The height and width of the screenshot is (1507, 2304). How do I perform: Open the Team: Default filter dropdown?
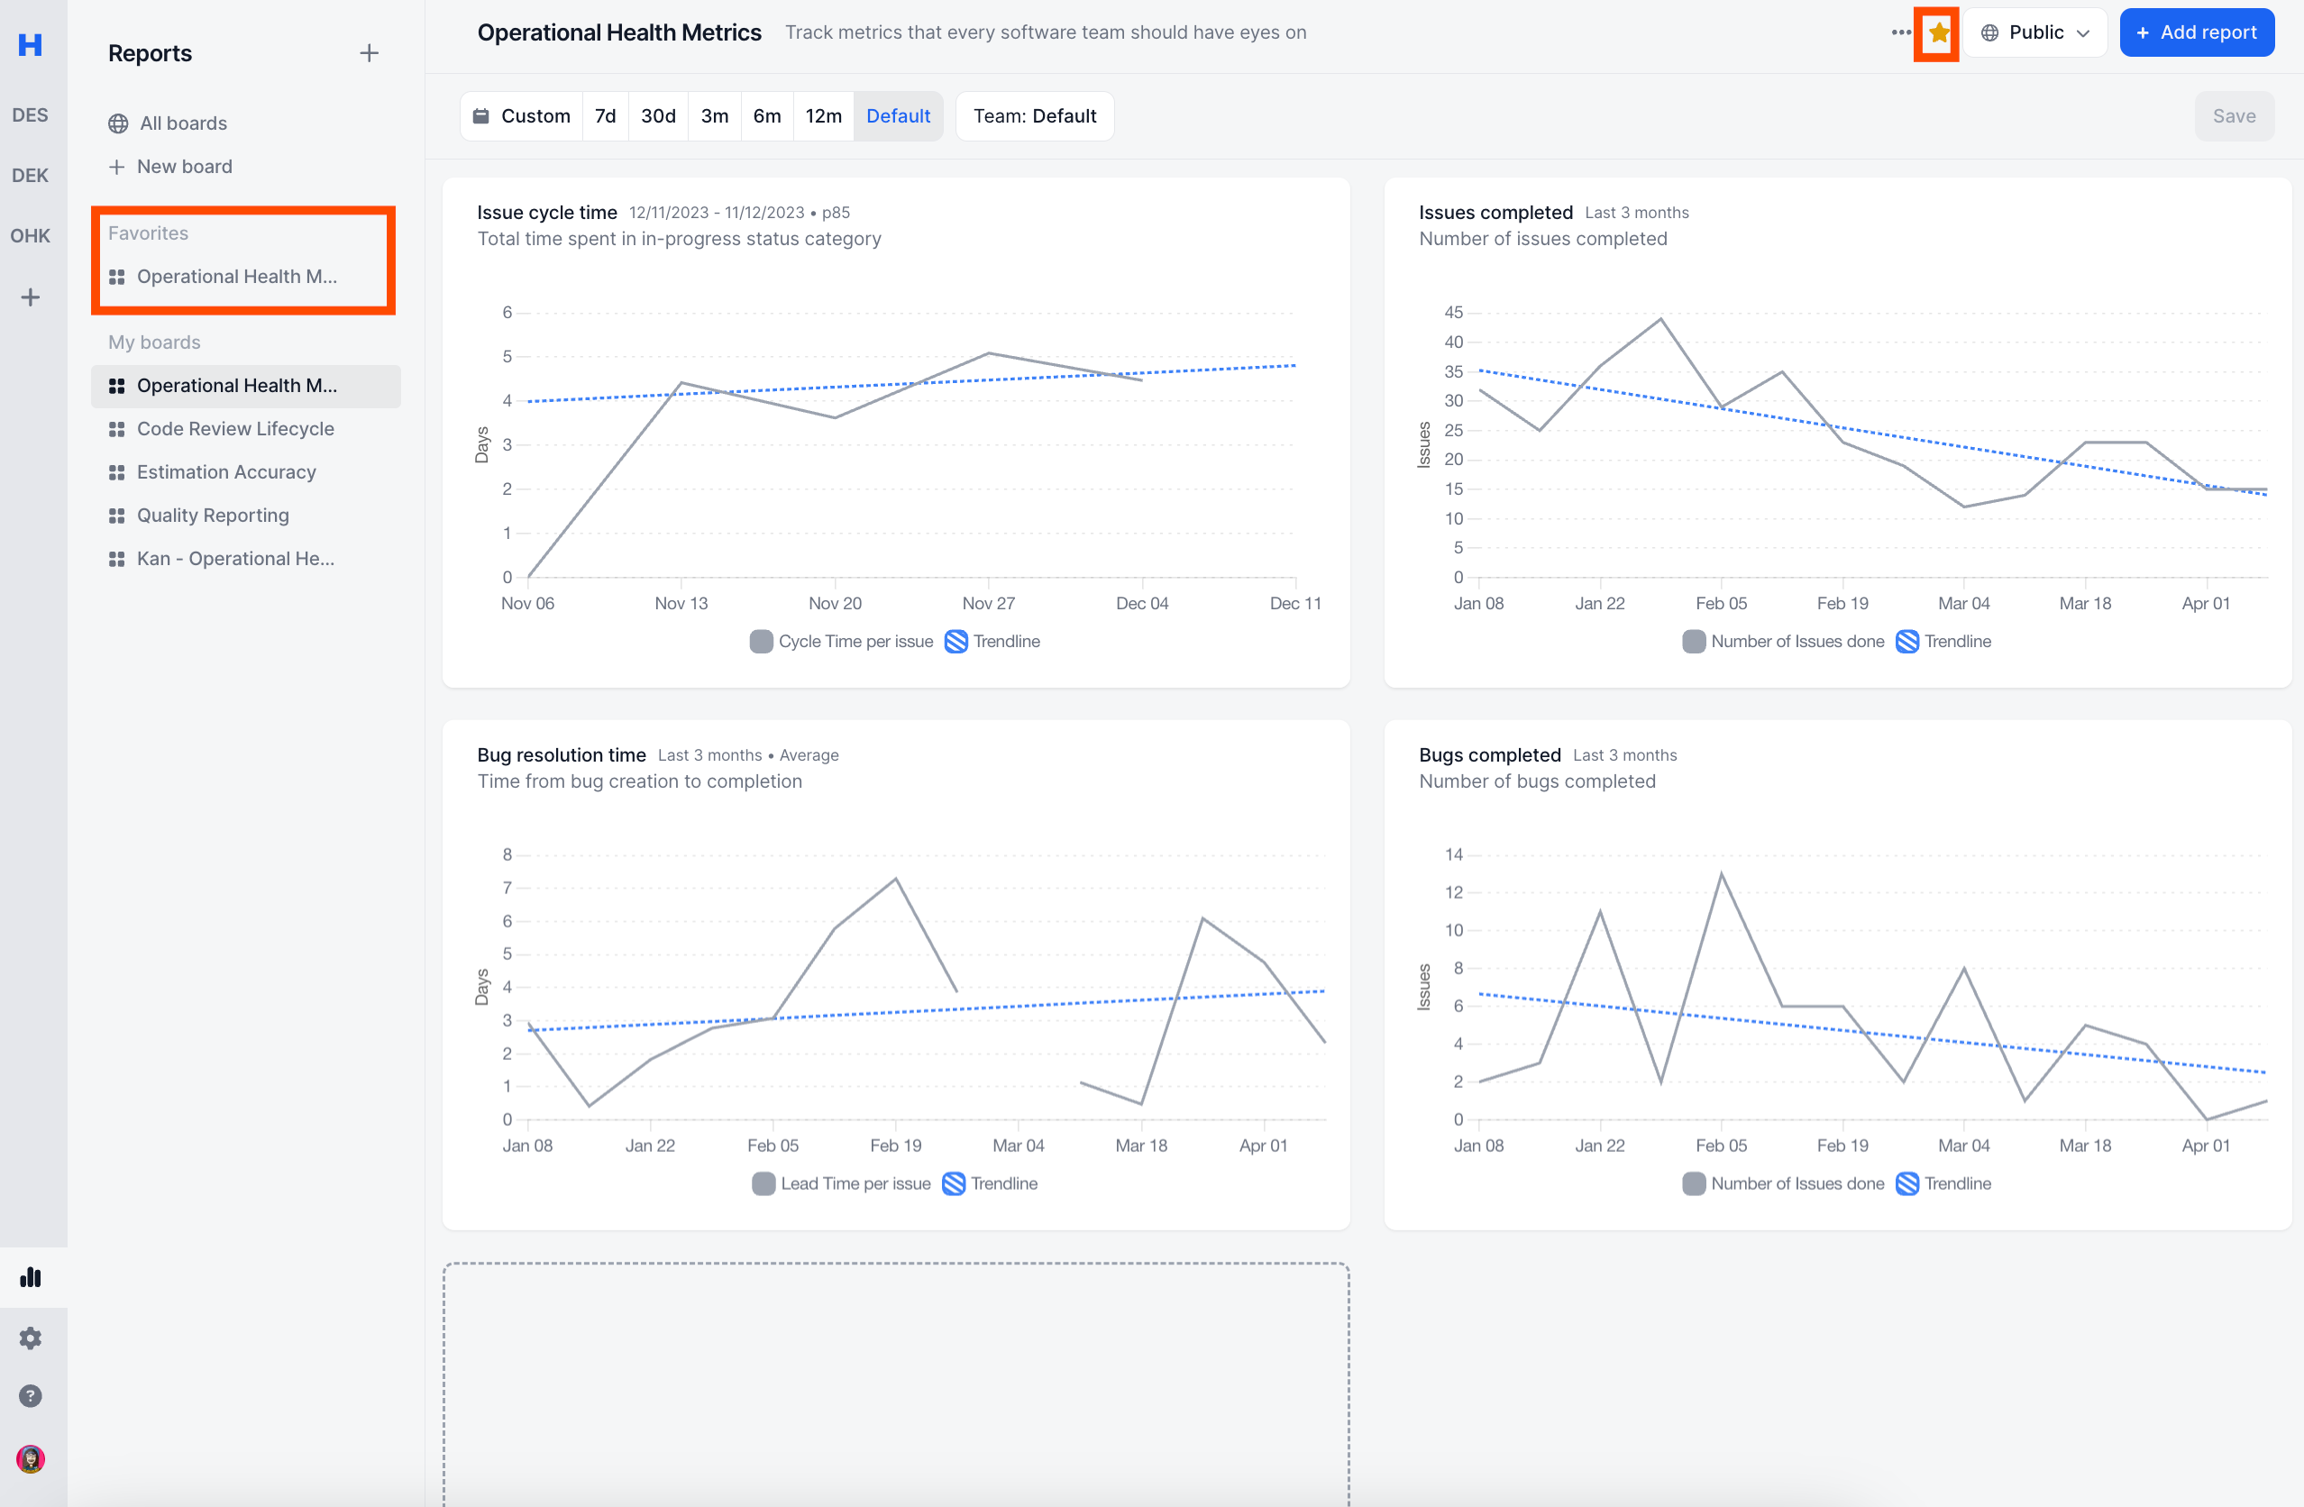[1034, 116]
